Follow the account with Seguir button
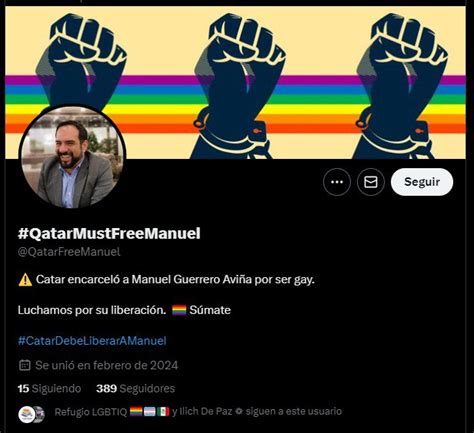Image resolution: width=474 pixels, height=433 pixels. click(x=422, y=182)
